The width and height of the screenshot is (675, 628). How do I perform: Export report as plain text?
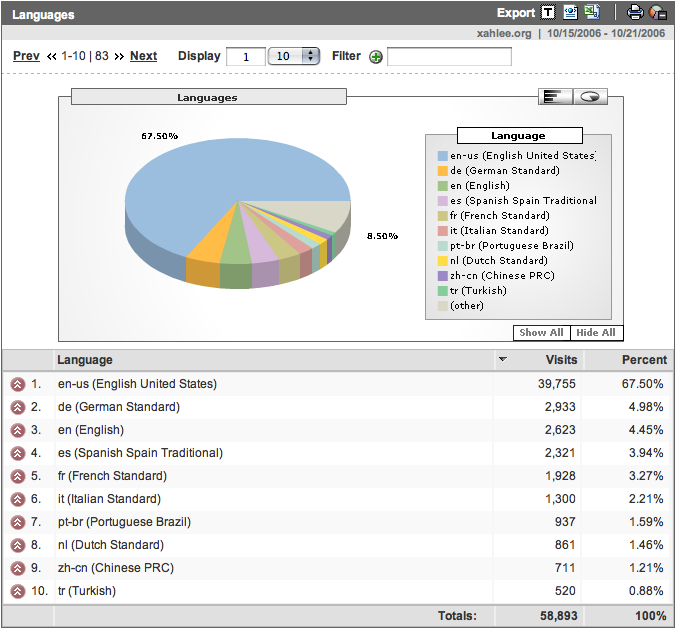(548, 13)
